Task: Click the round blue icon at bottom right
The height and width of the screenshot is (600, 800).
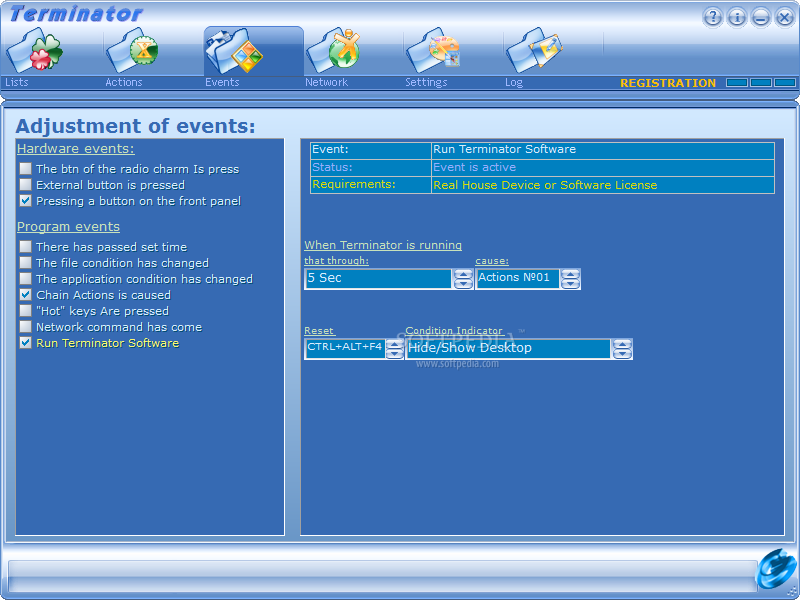Action: point(776,569)
